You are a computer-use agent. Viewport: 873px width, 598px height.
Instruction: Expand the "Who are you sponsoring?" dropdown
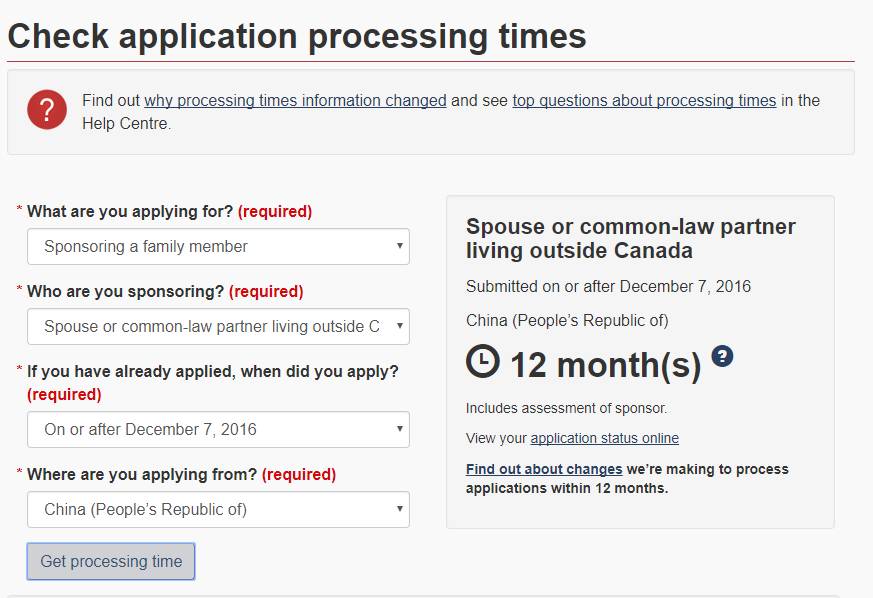click(218, 327)
